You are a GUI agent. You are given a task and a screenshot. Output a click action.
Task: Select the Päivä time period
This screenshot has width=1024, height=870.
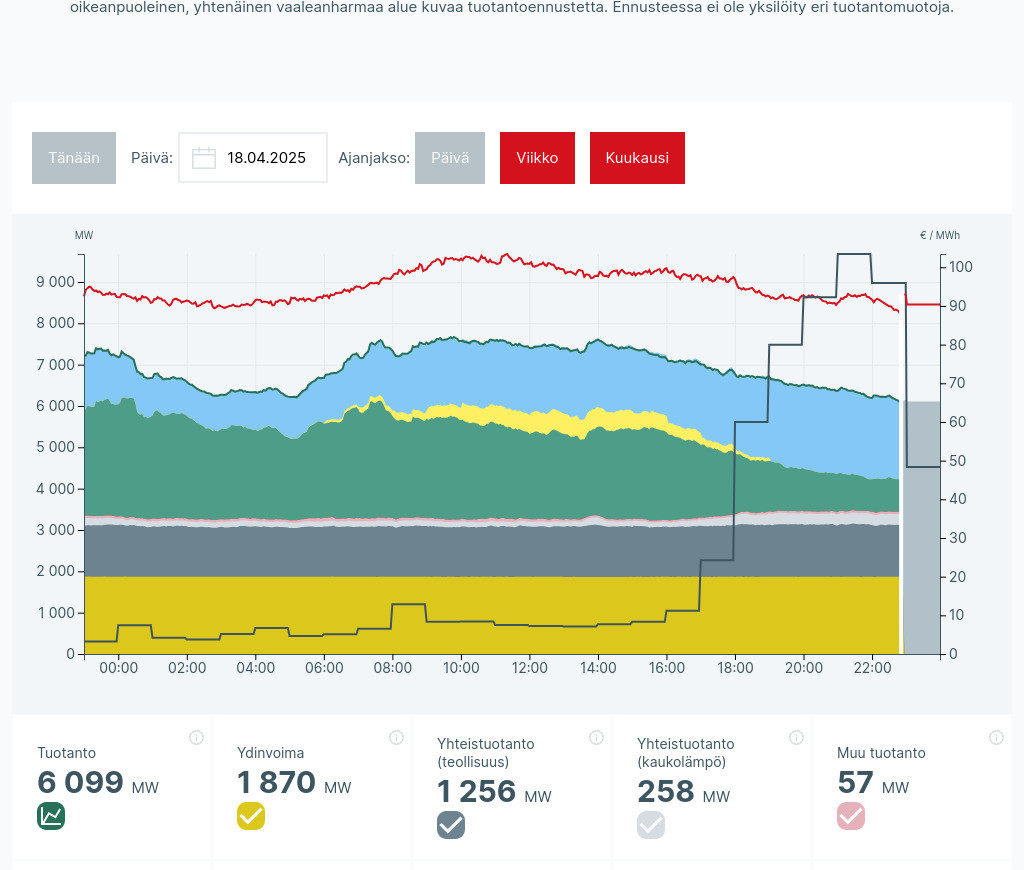pyautogui.click(x=450, y=158)
